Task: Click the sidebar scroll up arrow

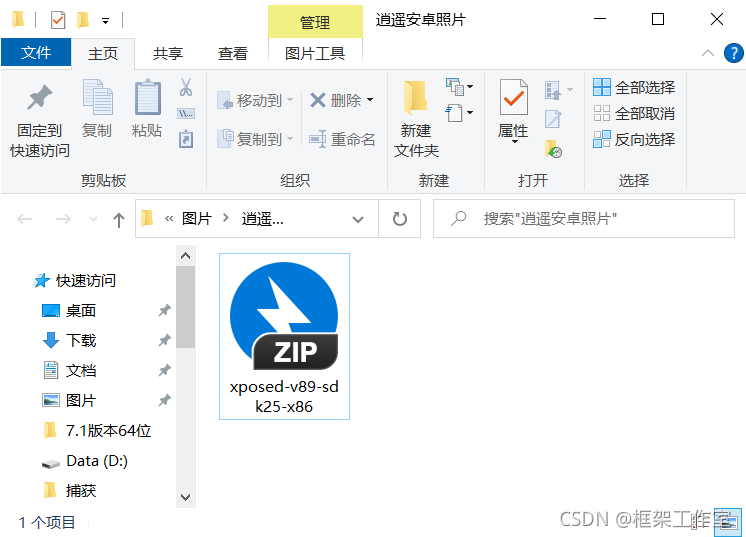Action: (186, 256)
